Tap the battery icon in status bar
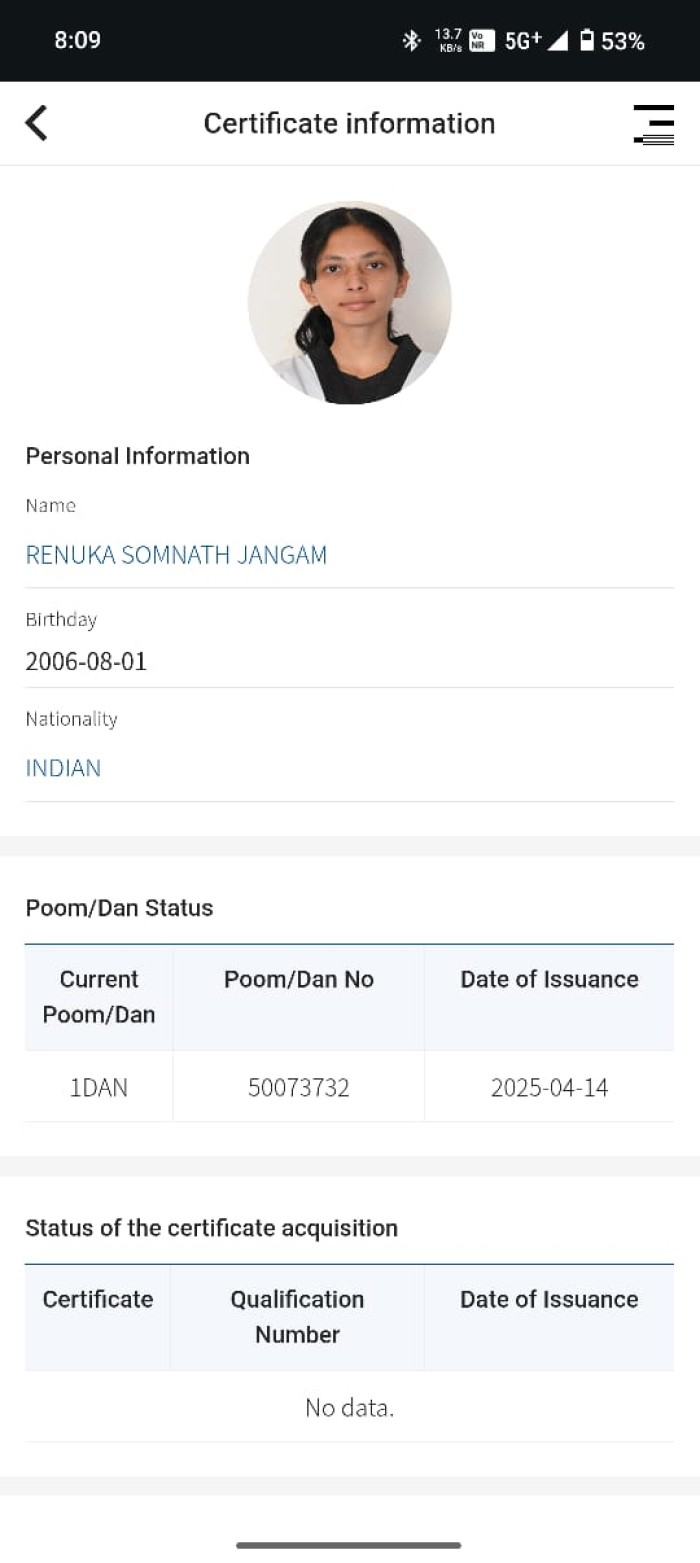Image resolution: width=700 pixels, height=1563 pixels. pos(587,40)
